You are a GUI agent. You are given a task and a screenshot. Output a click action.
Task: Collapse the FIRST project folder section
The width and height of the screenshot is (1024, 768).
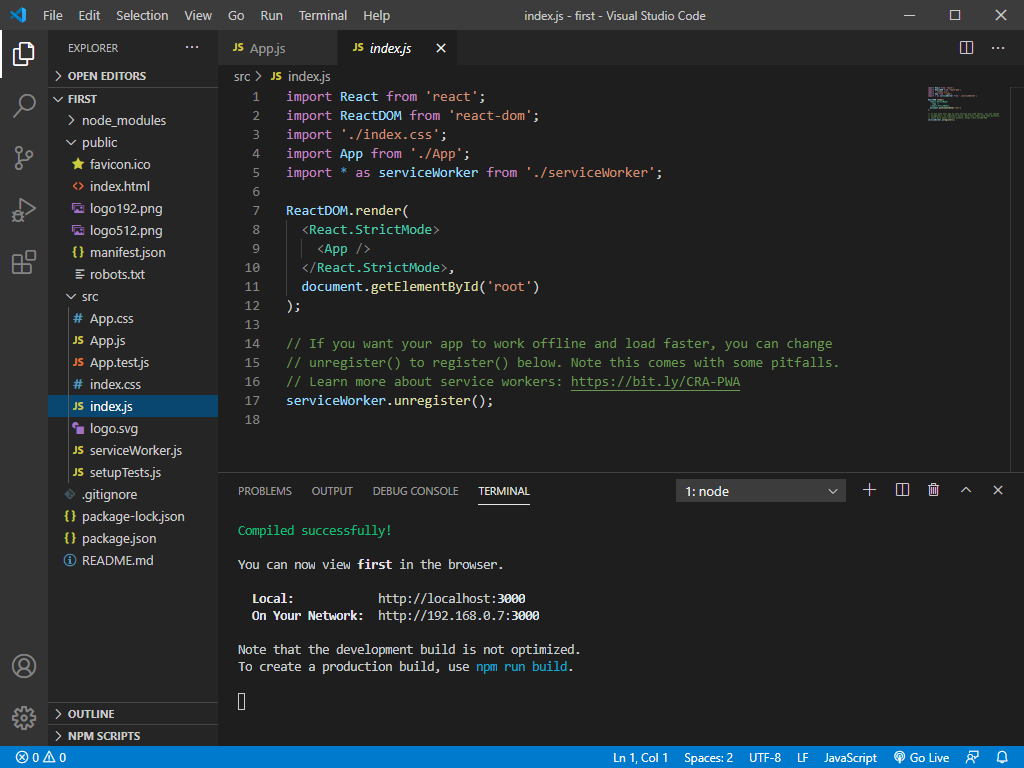point(133,99)
